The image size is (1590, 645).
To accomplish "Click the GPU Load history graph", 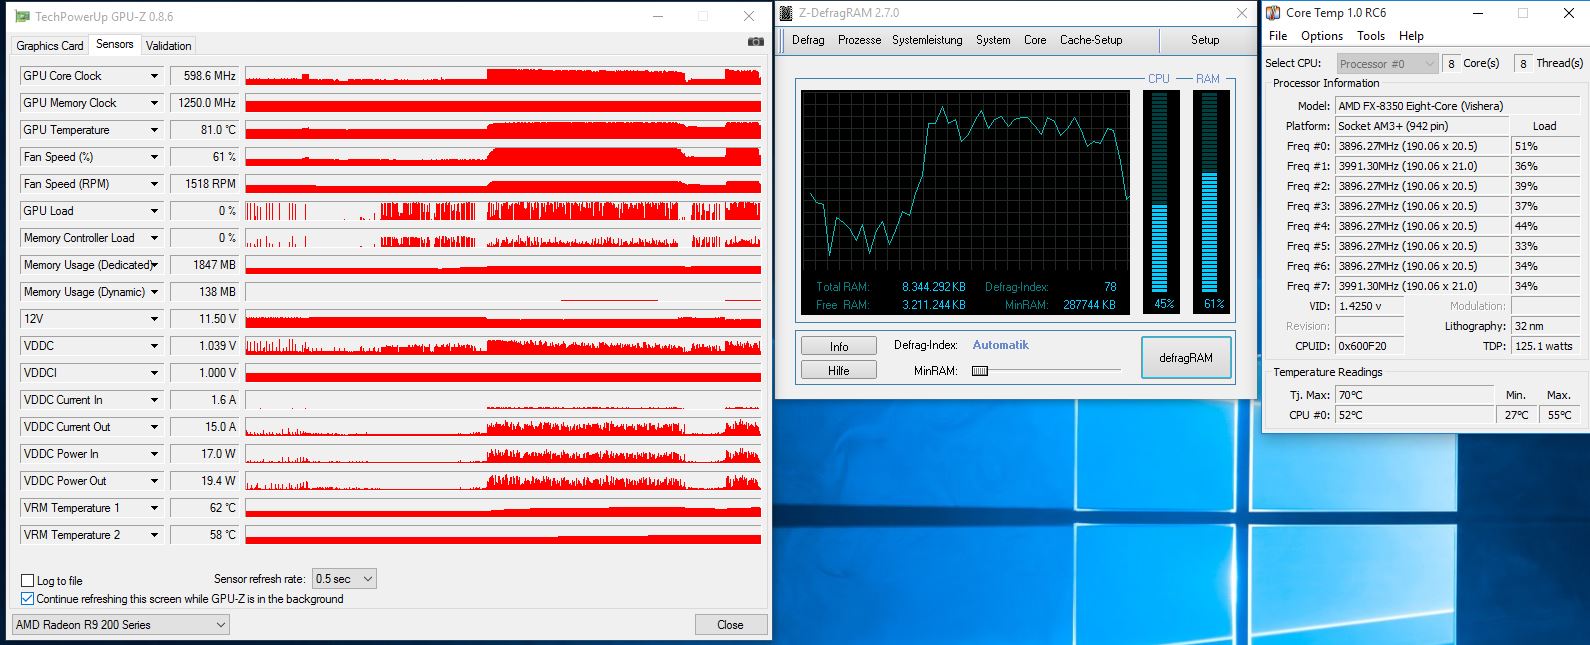I will click(503, 211).
